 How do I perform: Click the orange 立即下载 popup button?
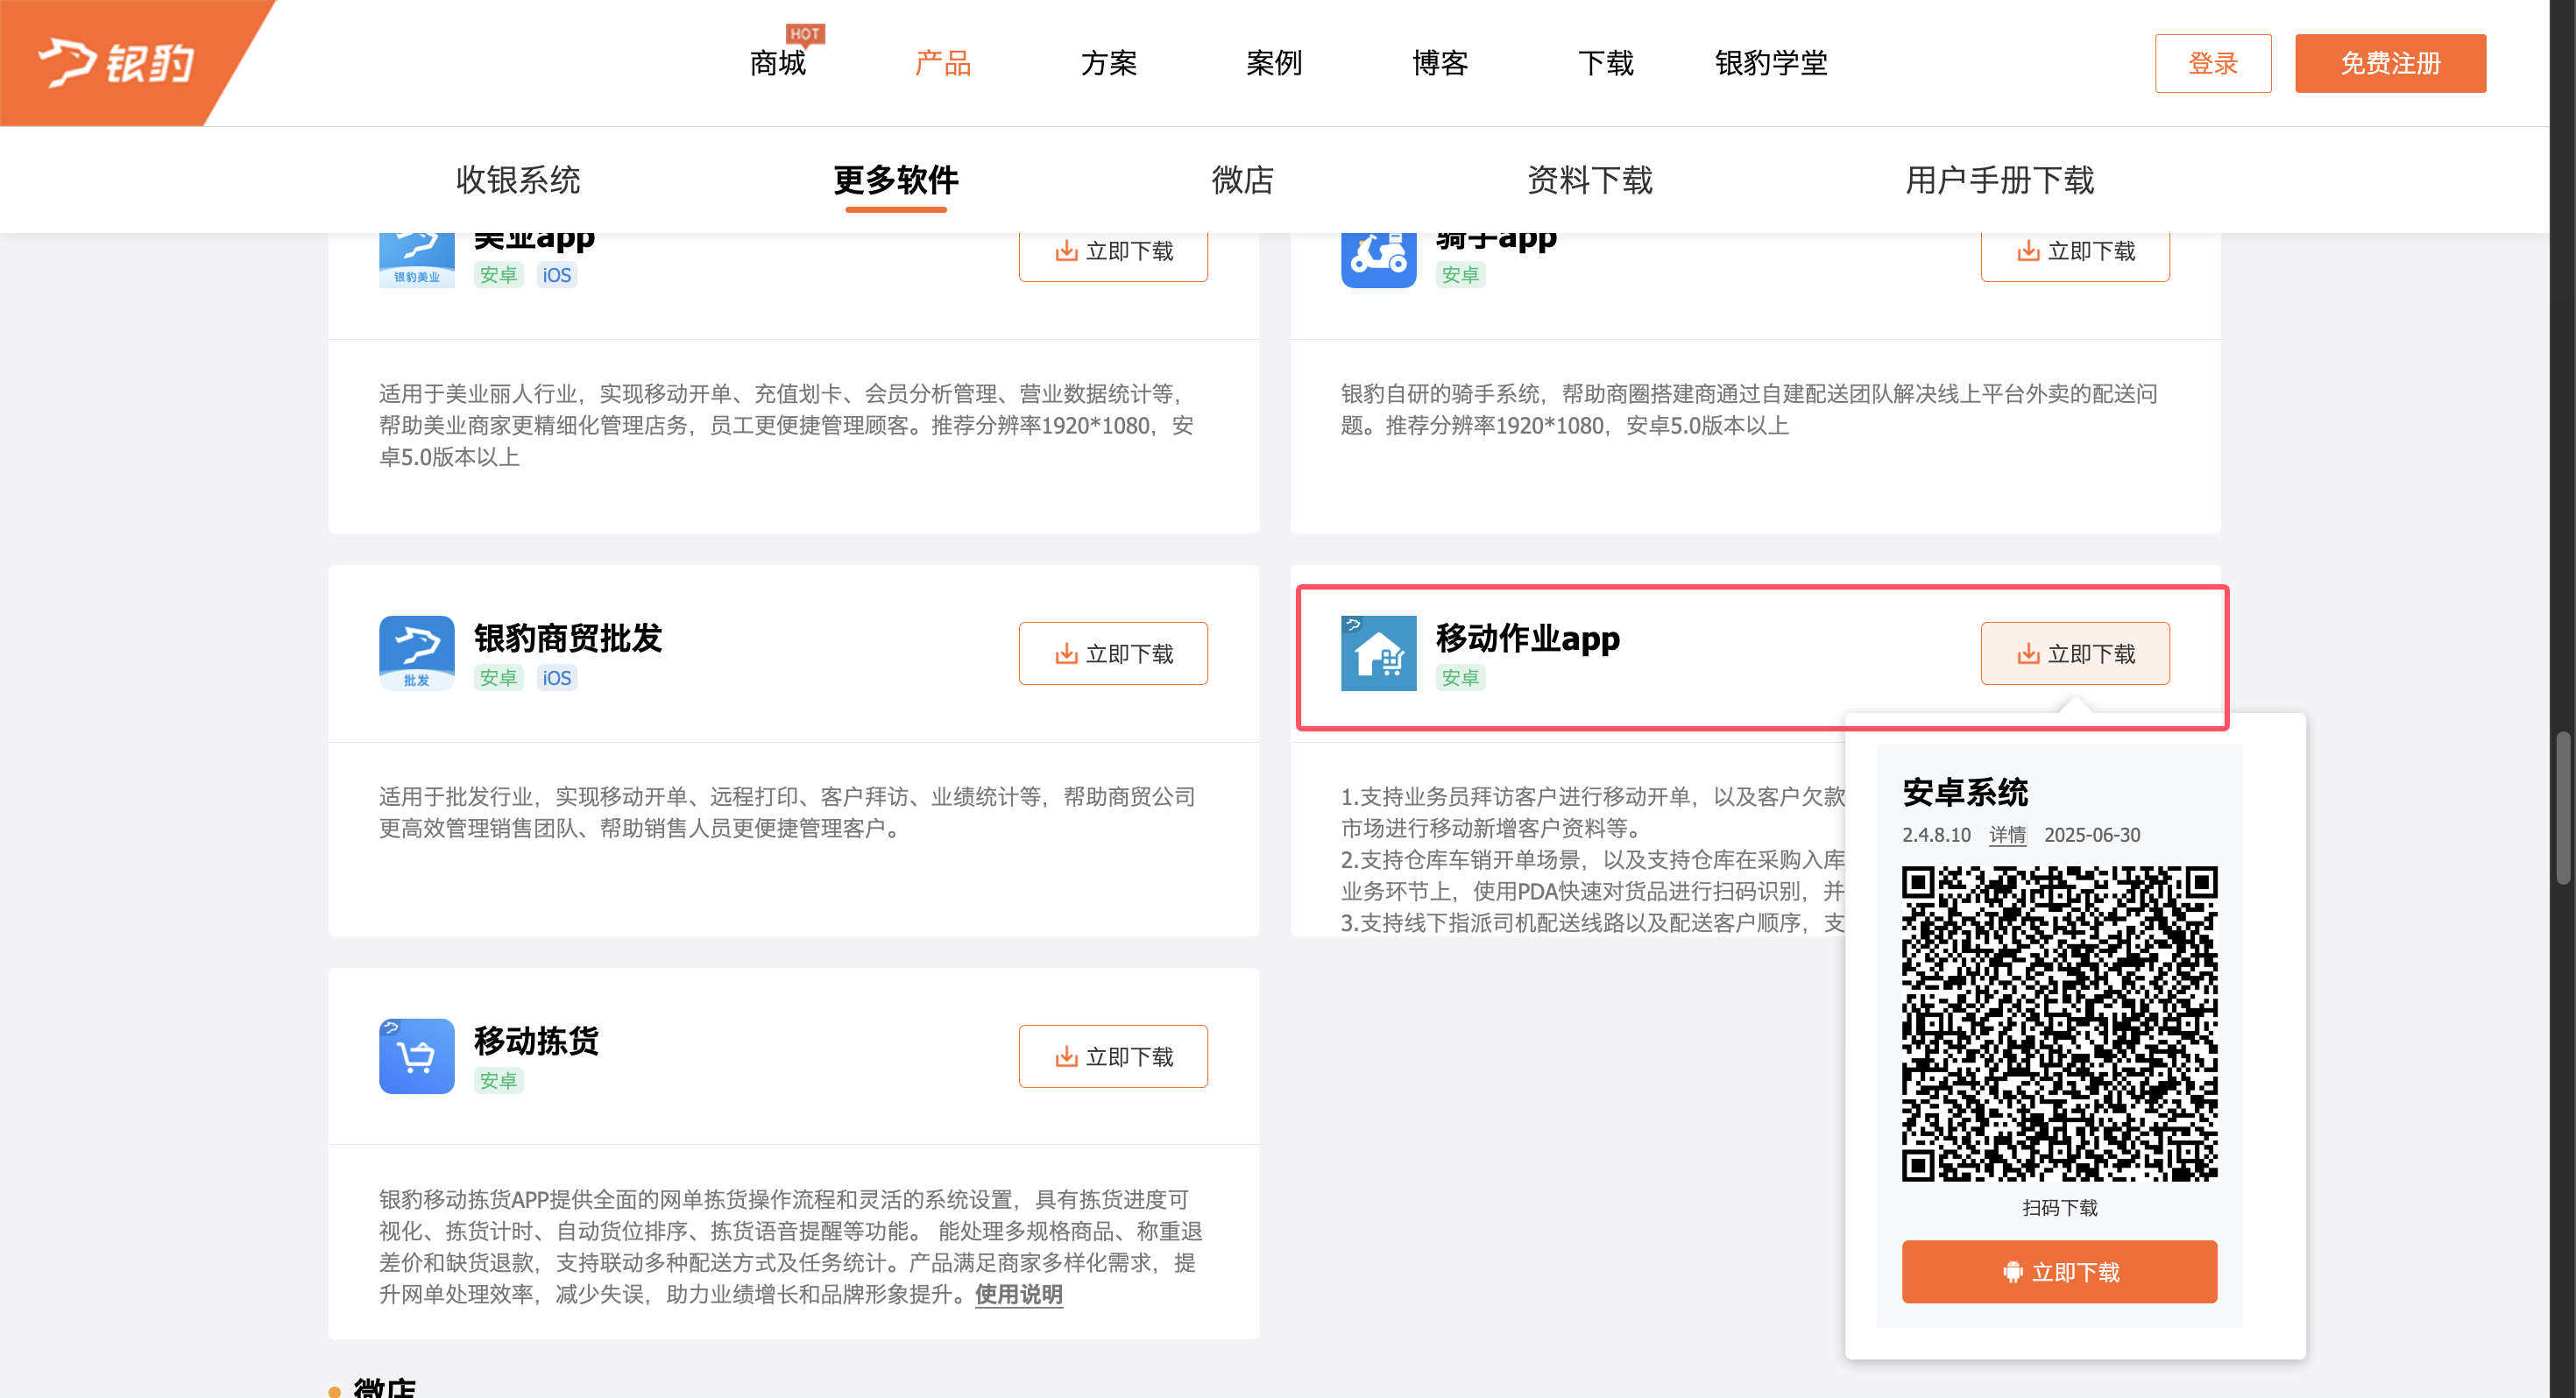(2059, 1272)
